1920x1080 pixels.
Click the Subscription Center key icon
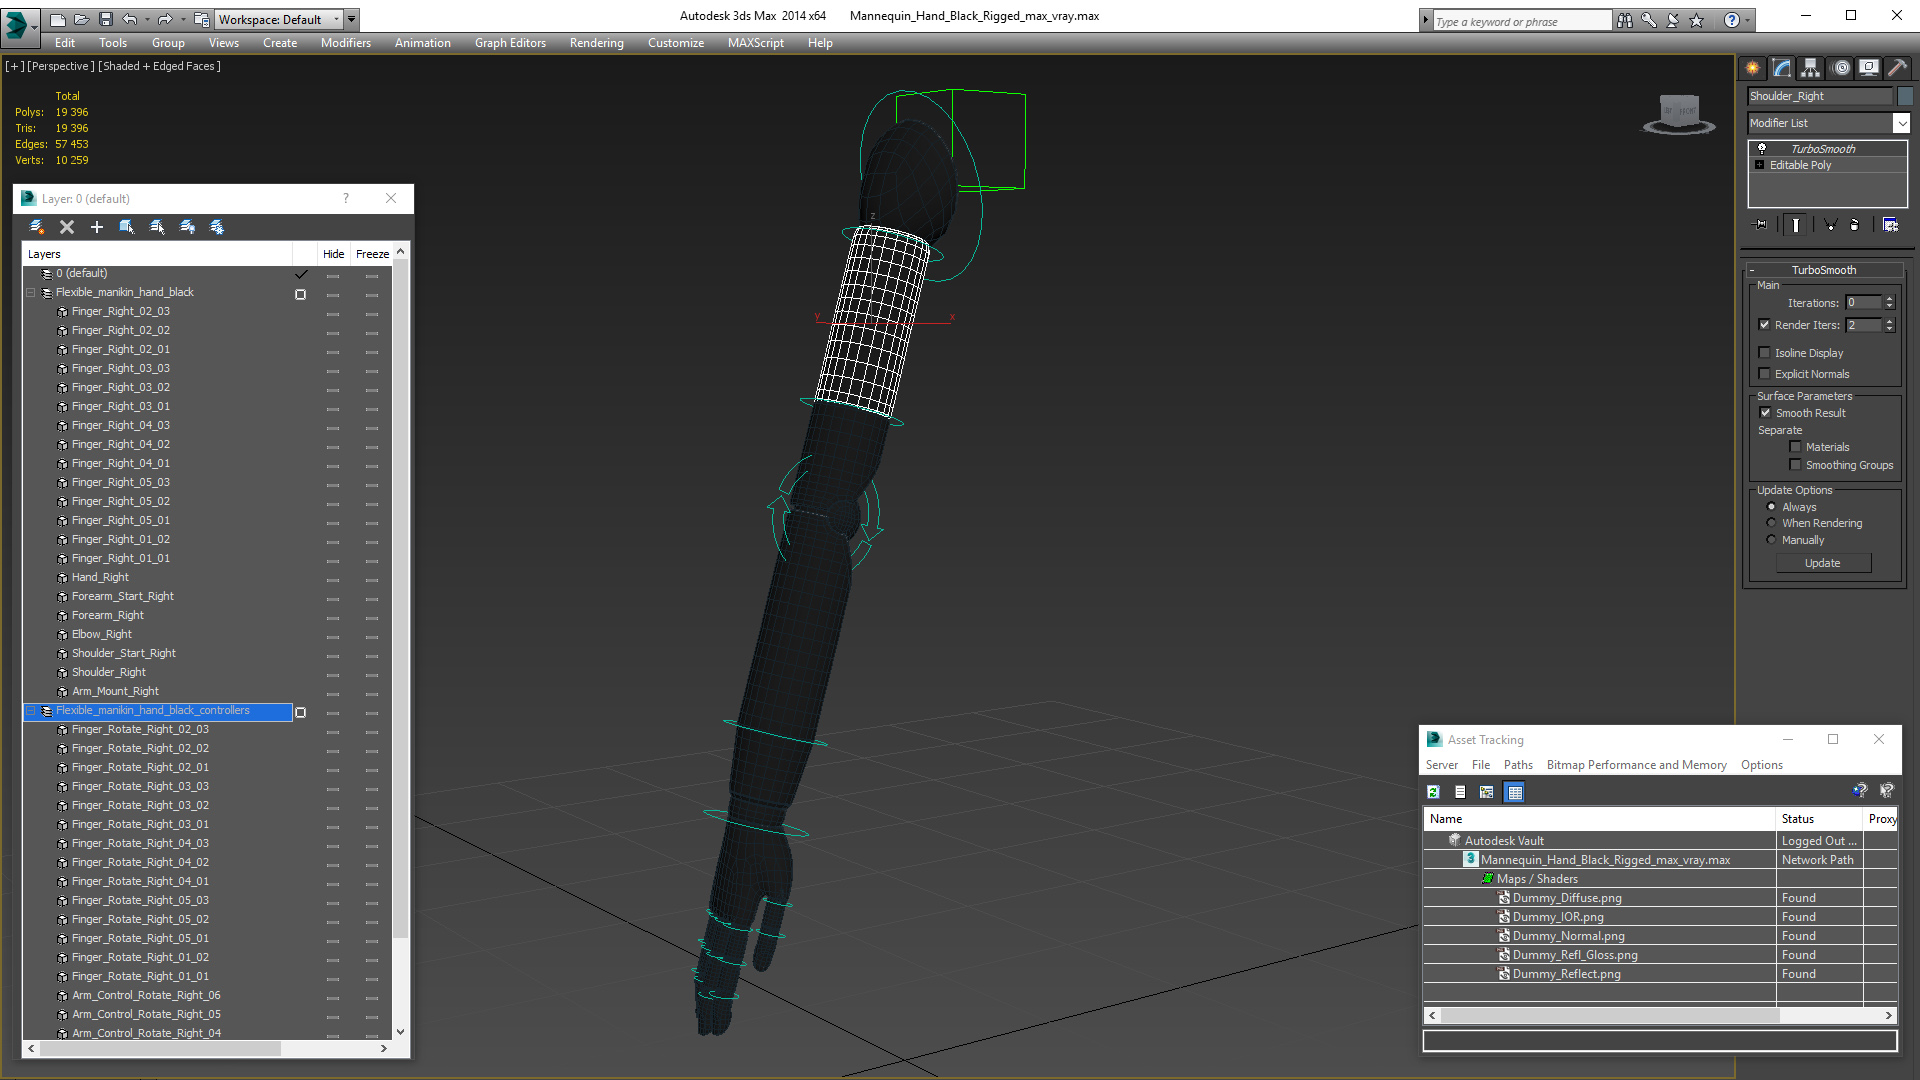pos(1649,20)
